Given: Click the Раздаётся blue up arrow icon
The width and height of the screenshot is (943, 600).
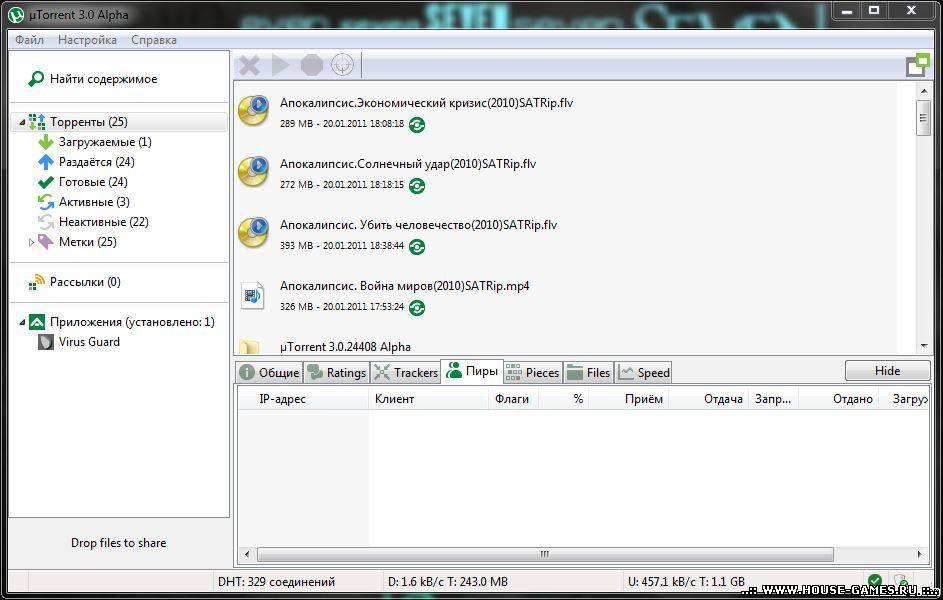Looking at the screenshot, I should (46, 162).
